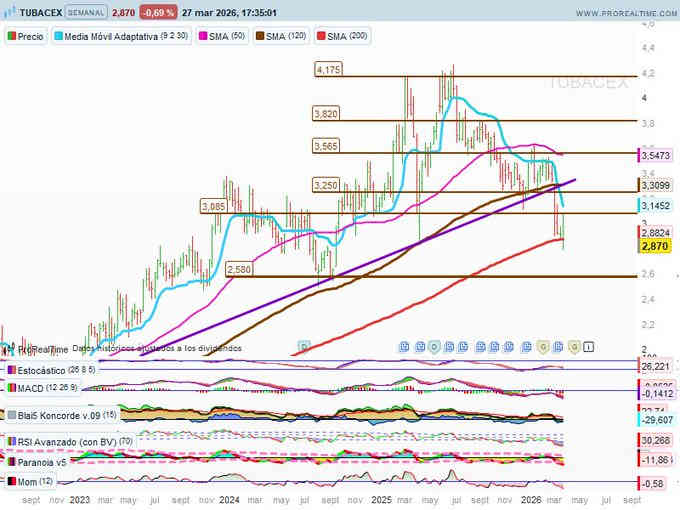Open Blai5 Koncorde v.09 indicator label
Image resolution: width=680 pixels, height=510 pixels.
[x=60, y=415]
